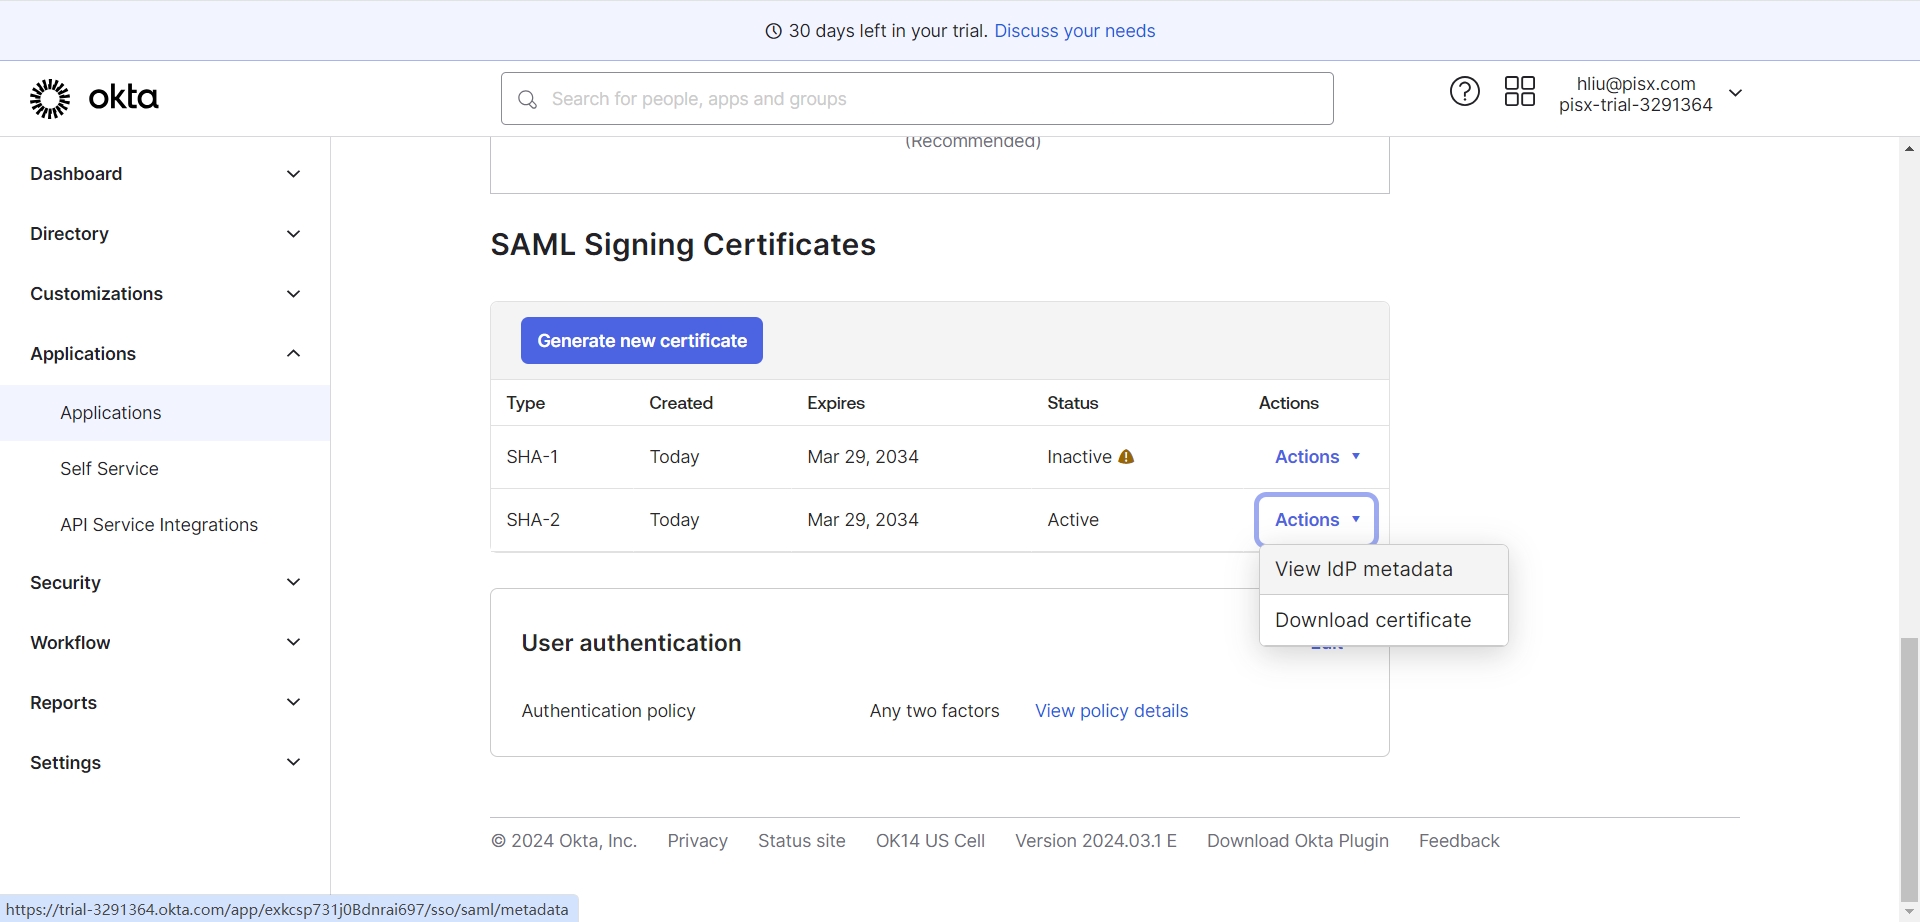1920x922 pixels.
Task: Open Self Service in sidebar
Action: 109,469
